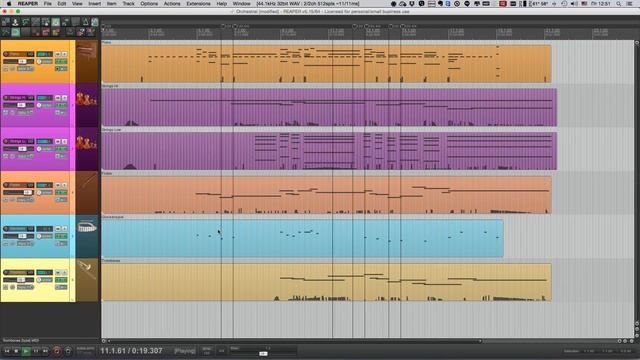Open the Apple menu
640x360 pixels.
(x=9, y=4)
